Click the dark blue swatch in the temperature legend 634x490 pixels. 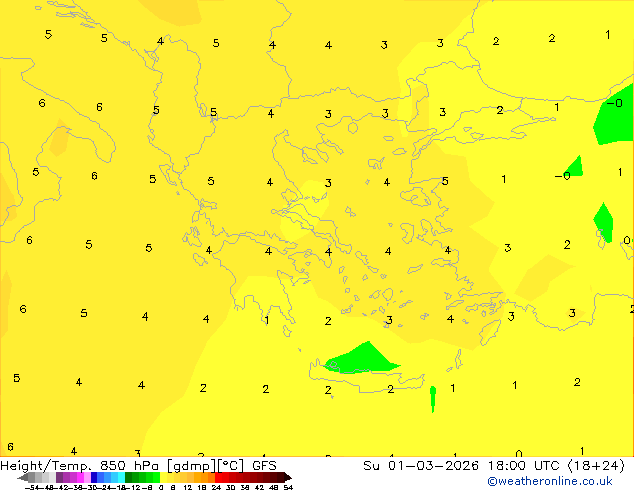click(94, 477)
